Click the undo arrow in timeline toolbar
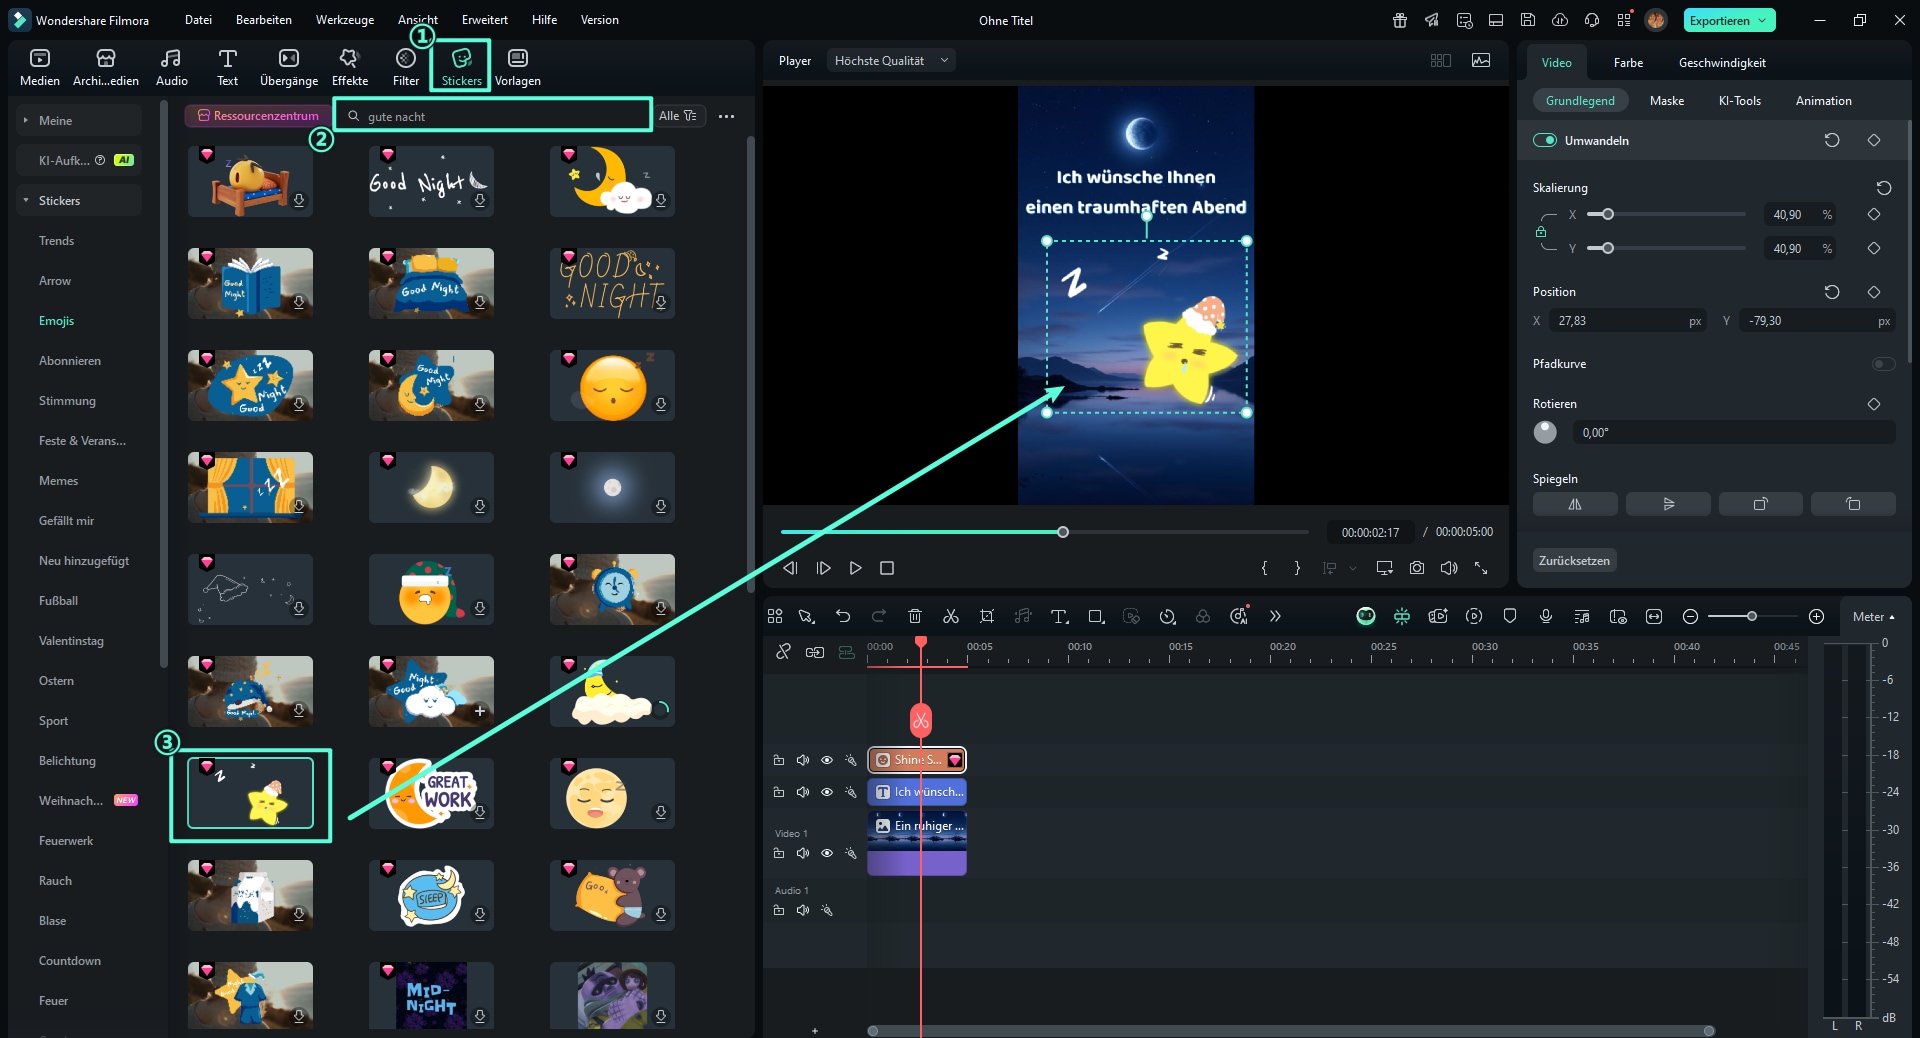This screenshot has width=1920, height=1038. click(x=843, y=616)
